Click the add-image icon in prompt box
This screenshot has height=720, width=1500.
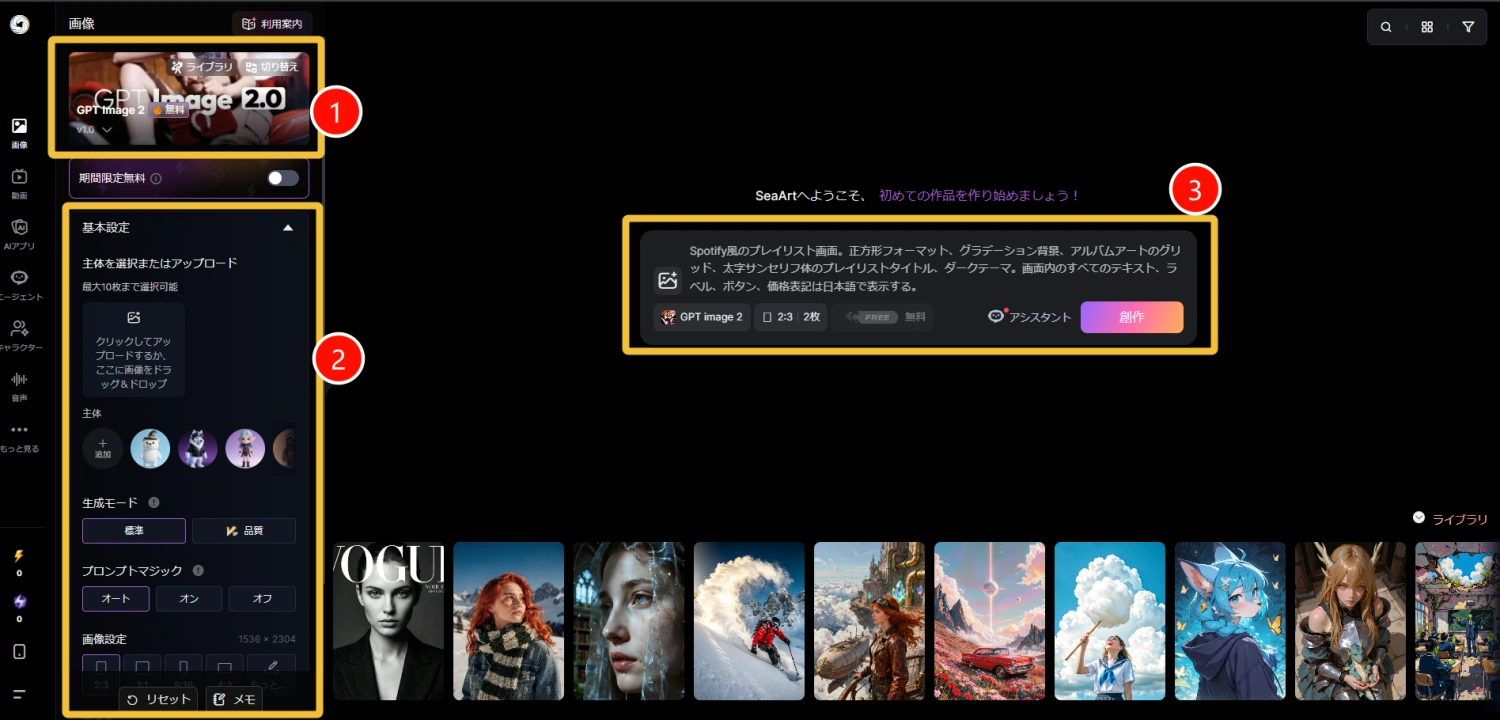tap(667, 281)
